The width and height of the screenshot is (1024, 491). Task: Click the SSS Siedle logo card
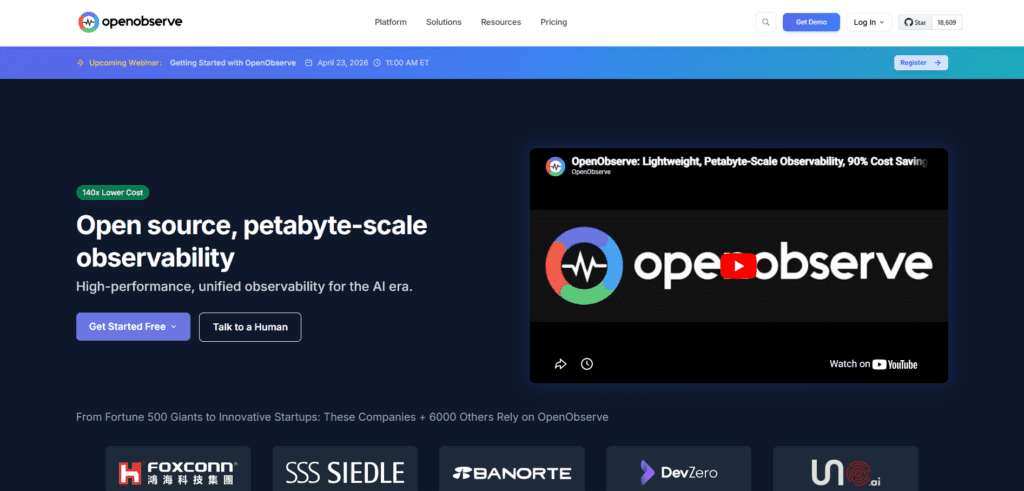[345, 469]
